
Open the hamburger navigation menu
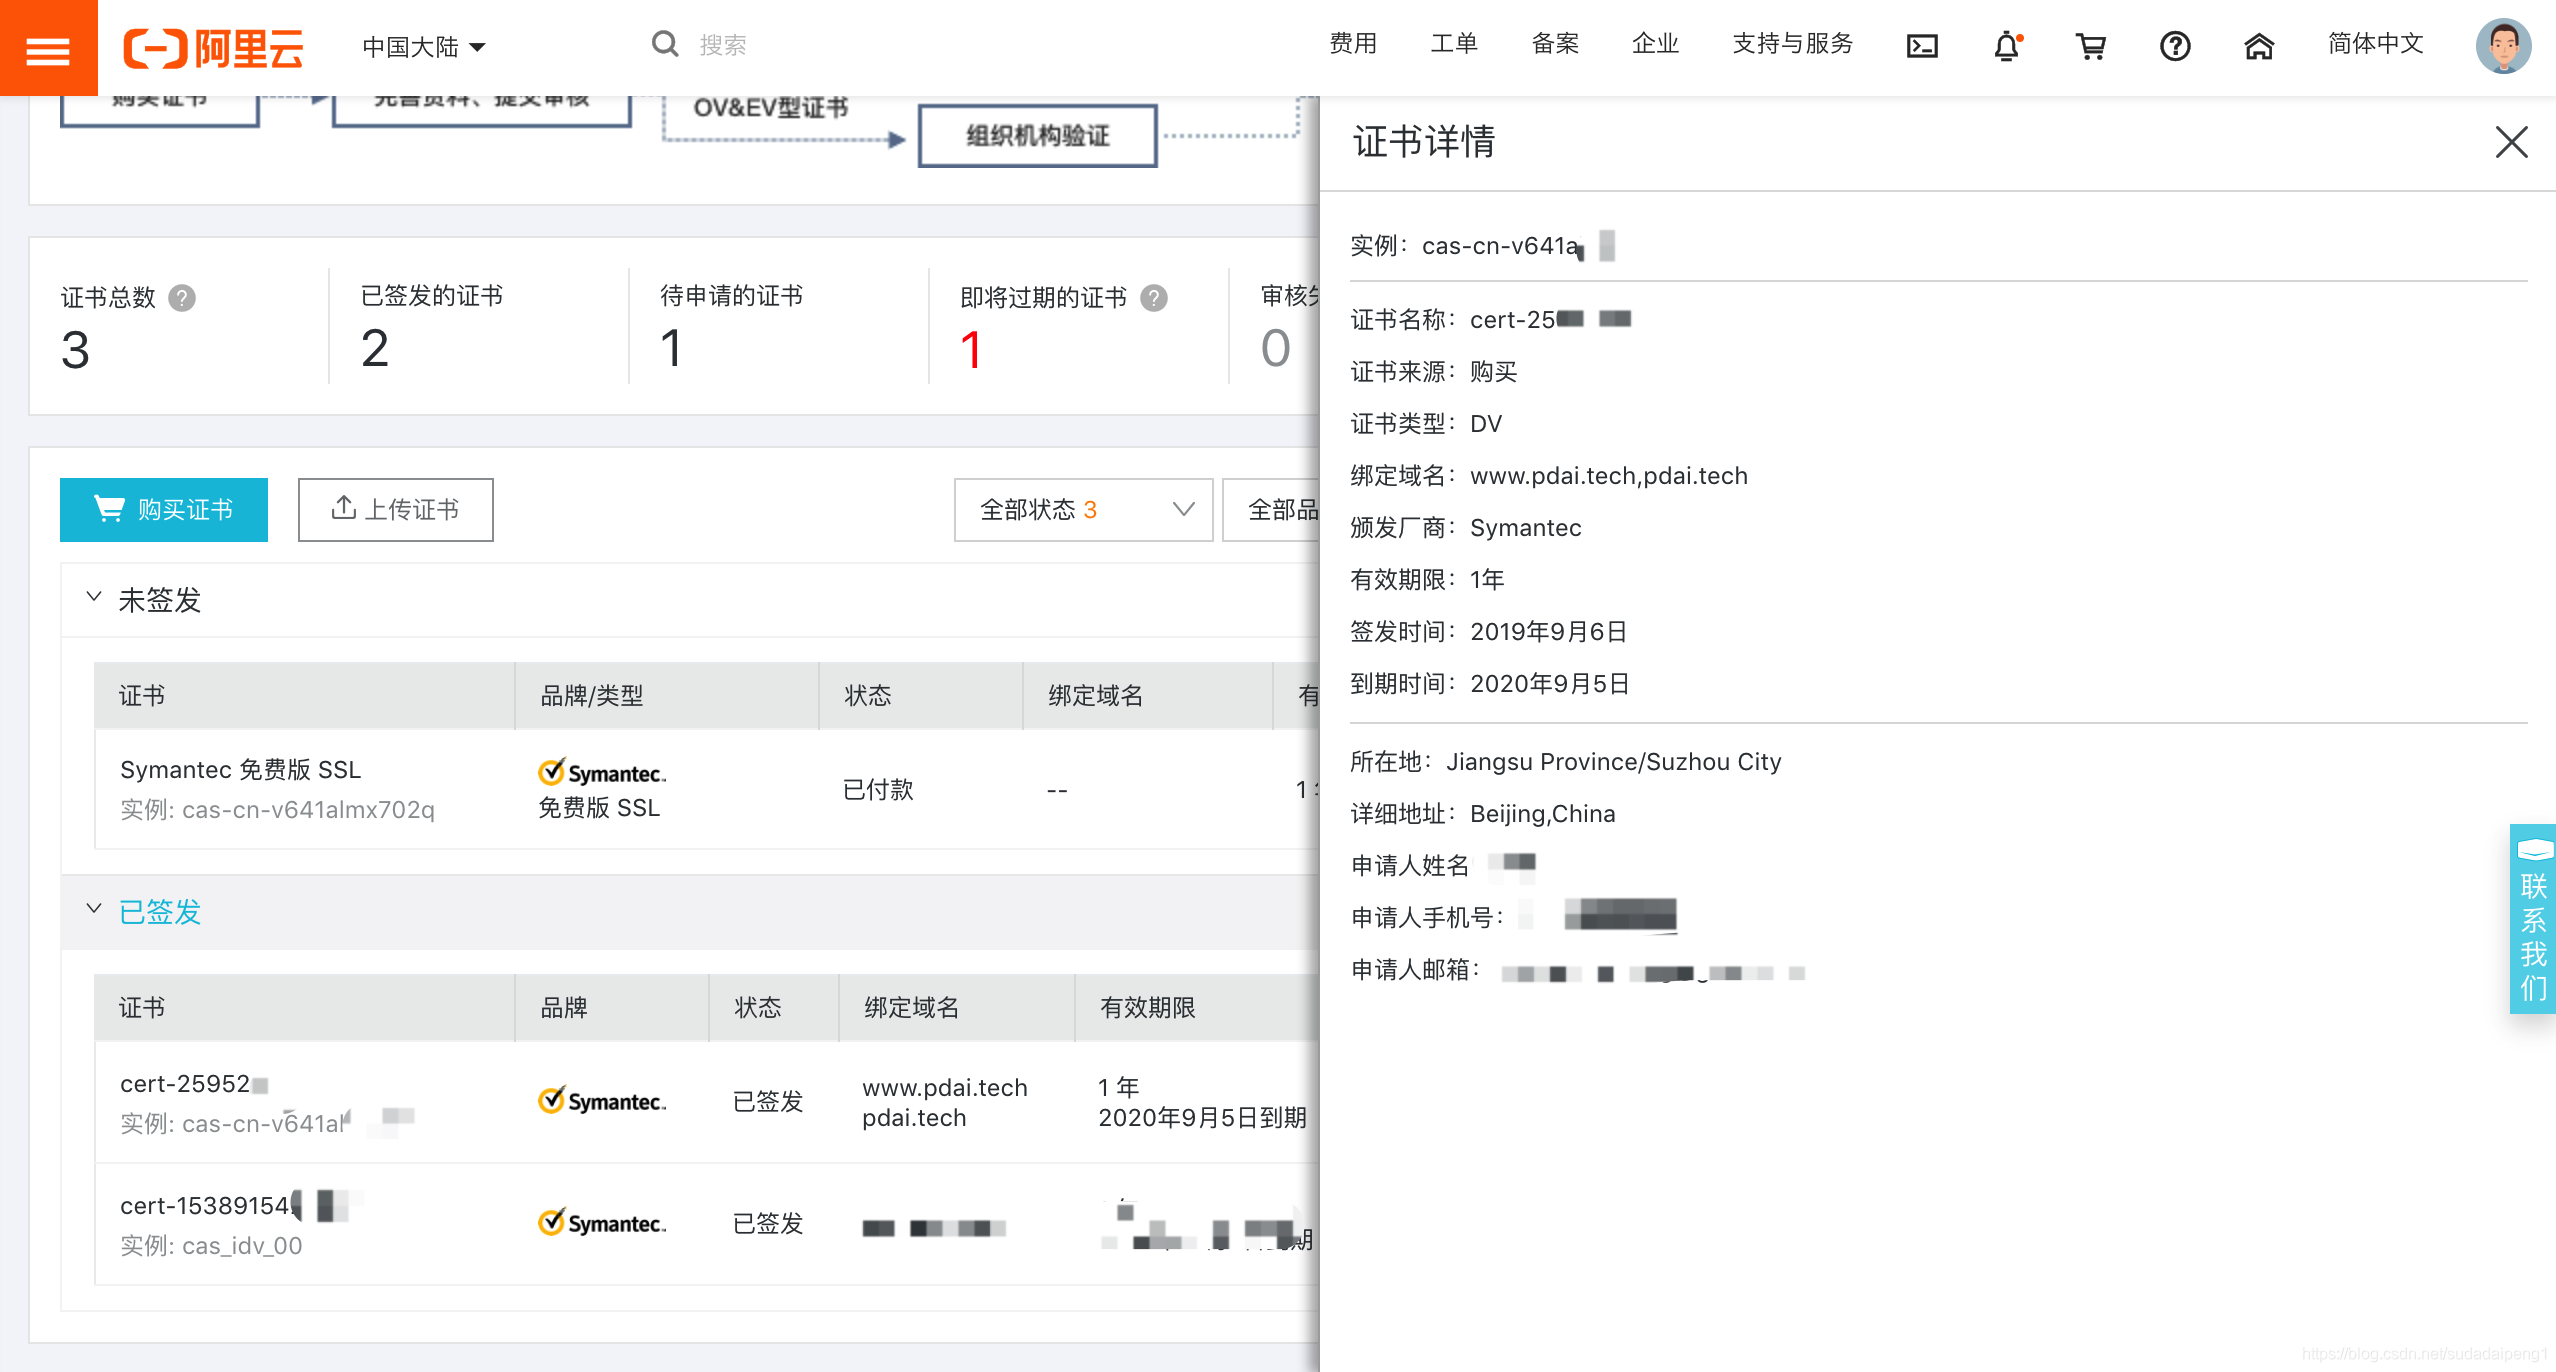[48, 47]
